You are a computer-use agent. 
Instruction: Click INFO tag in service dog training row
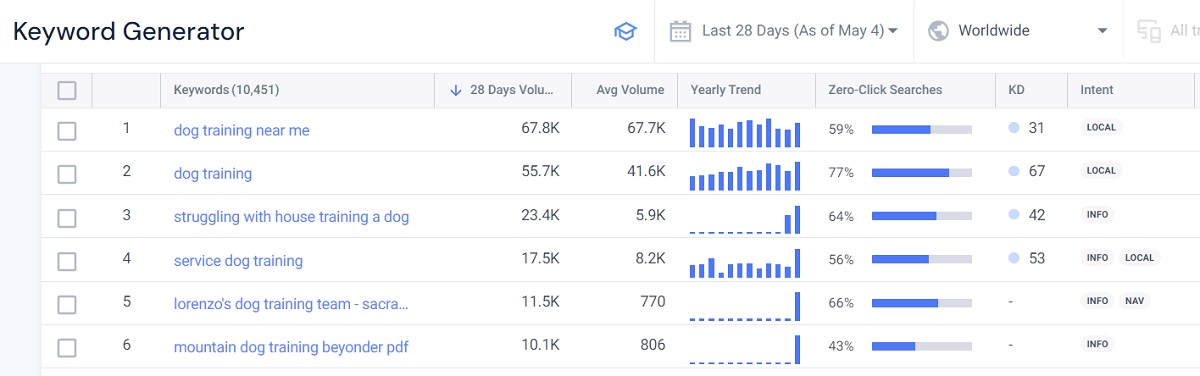pyautogui.click(x=1097, y=258)
